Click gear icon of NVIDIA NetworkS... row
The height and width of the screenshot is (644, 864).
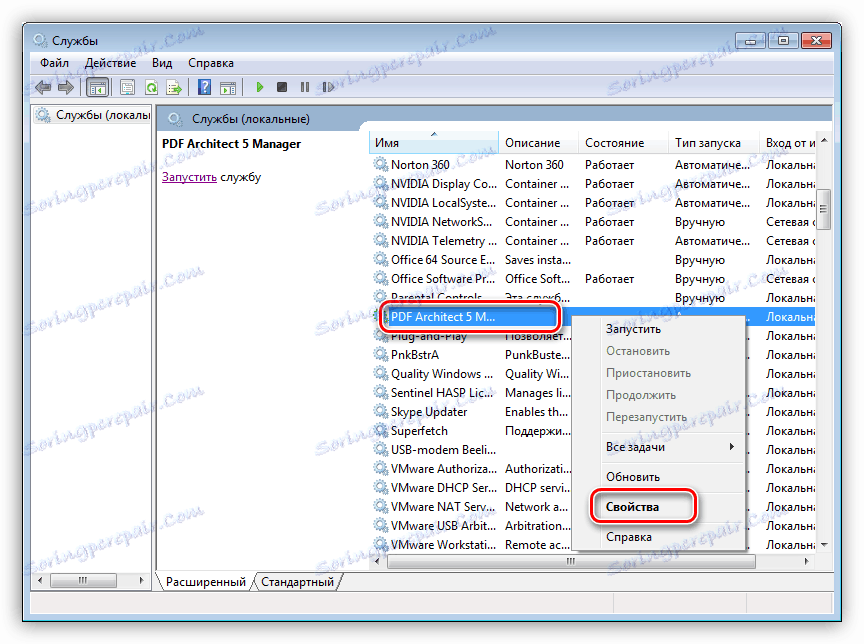[380, 221]
